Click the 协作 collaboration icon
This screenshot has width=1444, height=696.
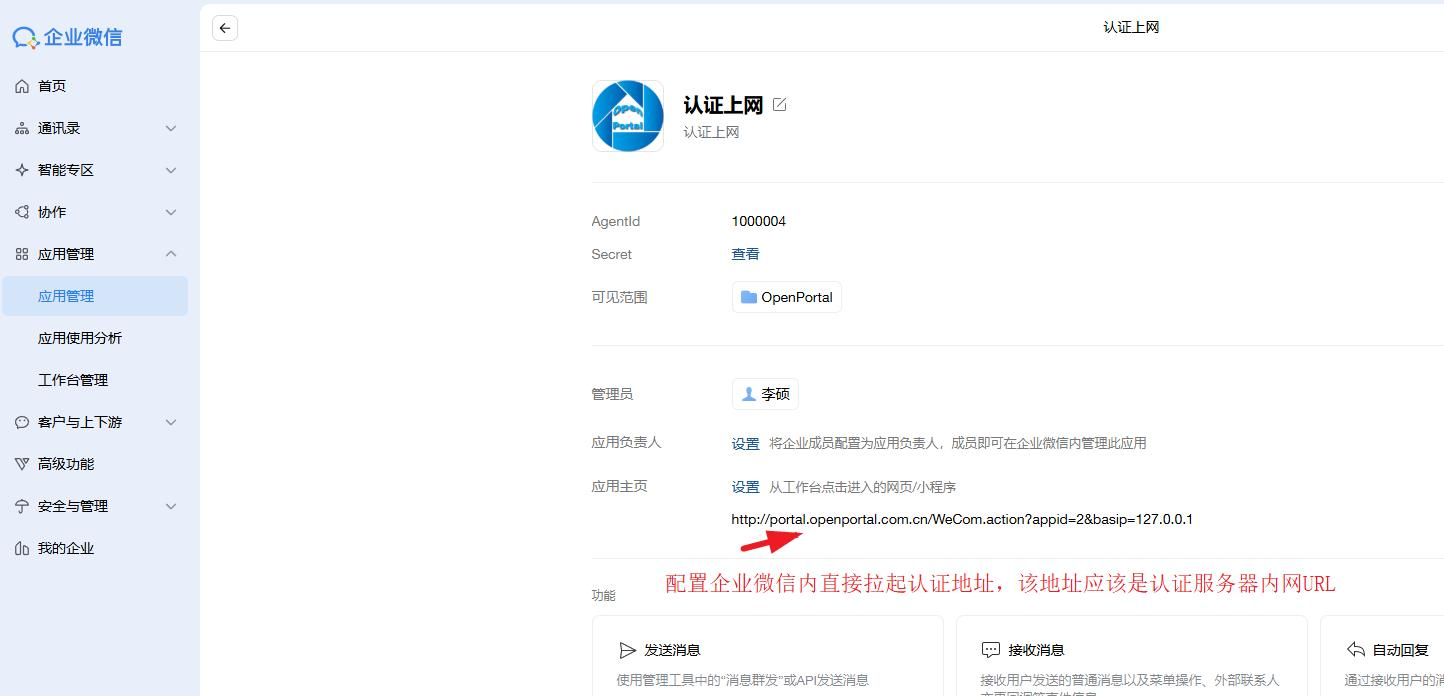[22, 212]
